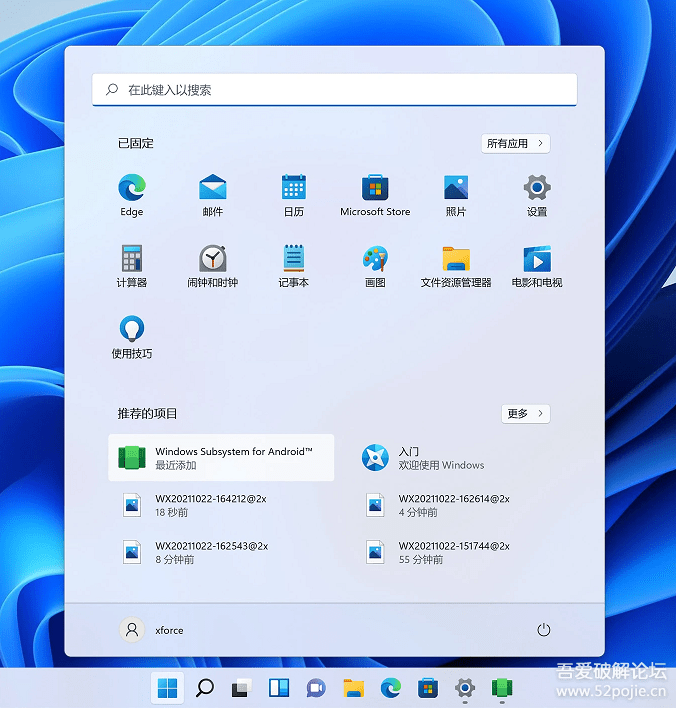The width and height of the screenshot is (676, 708).
Task: Launch the 日历 calendar app
Action: [294, 195]
